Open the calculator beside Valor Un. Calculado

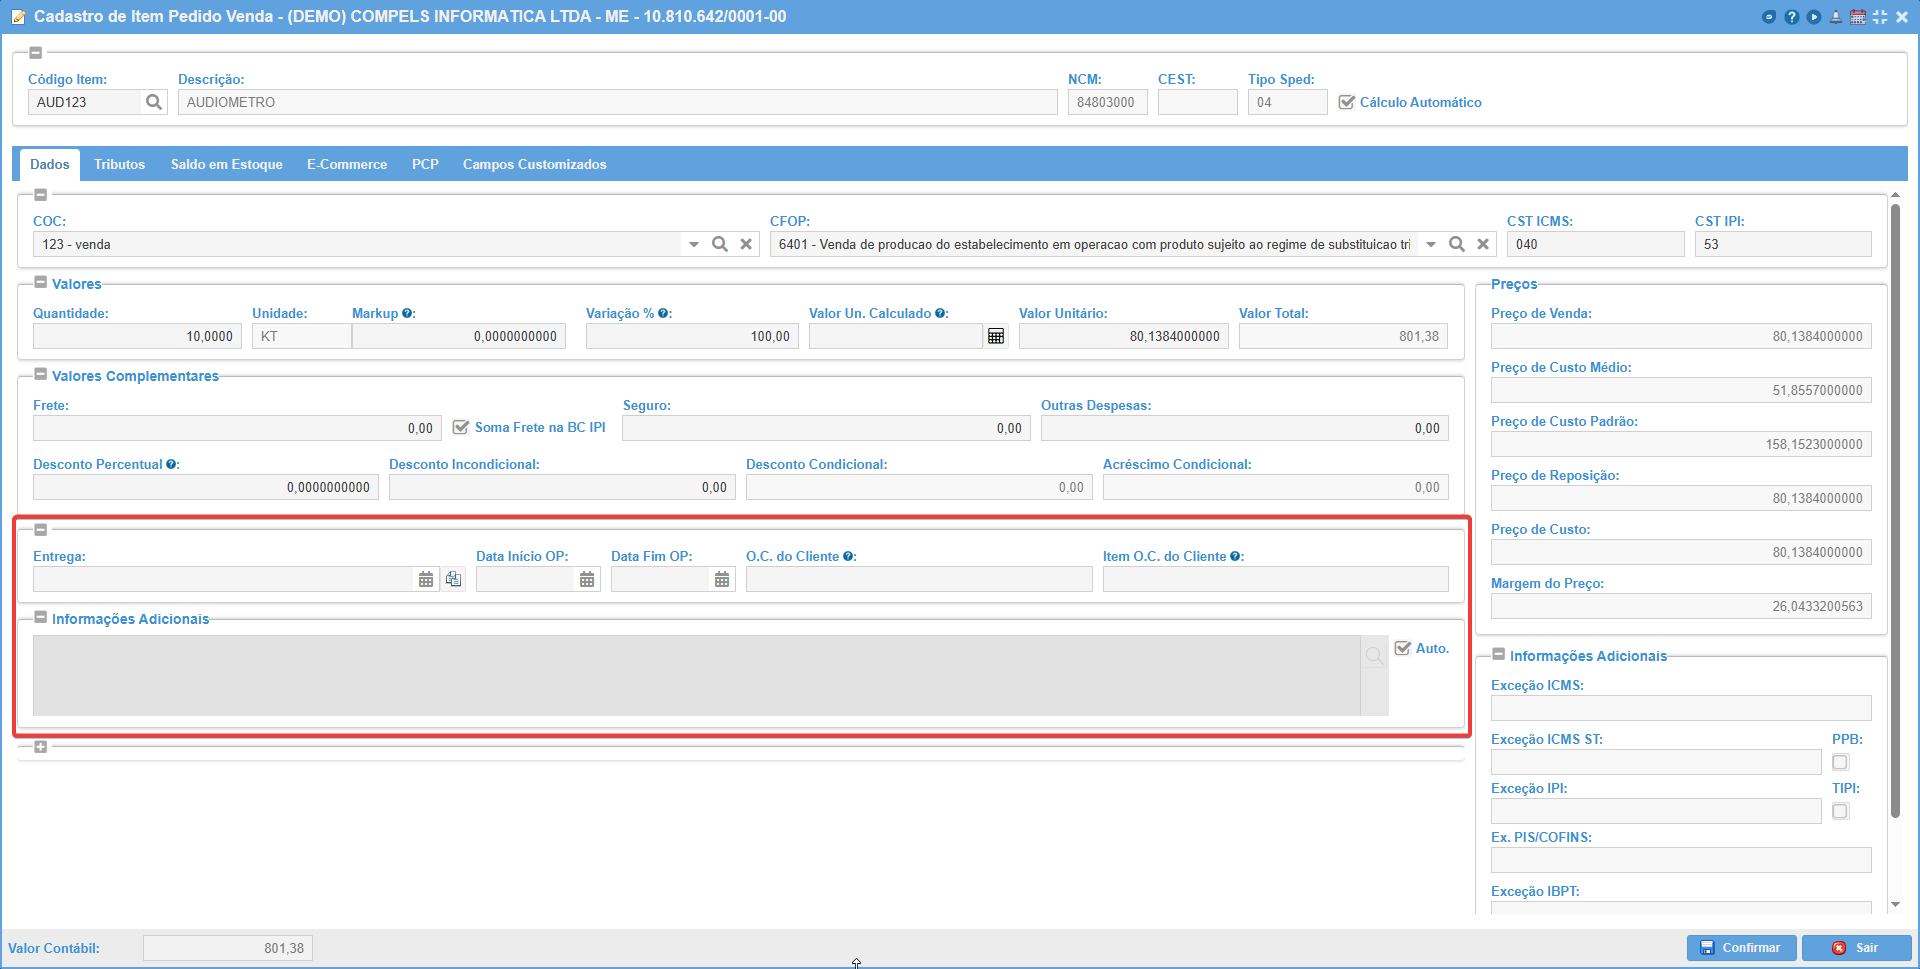(996, 336)
